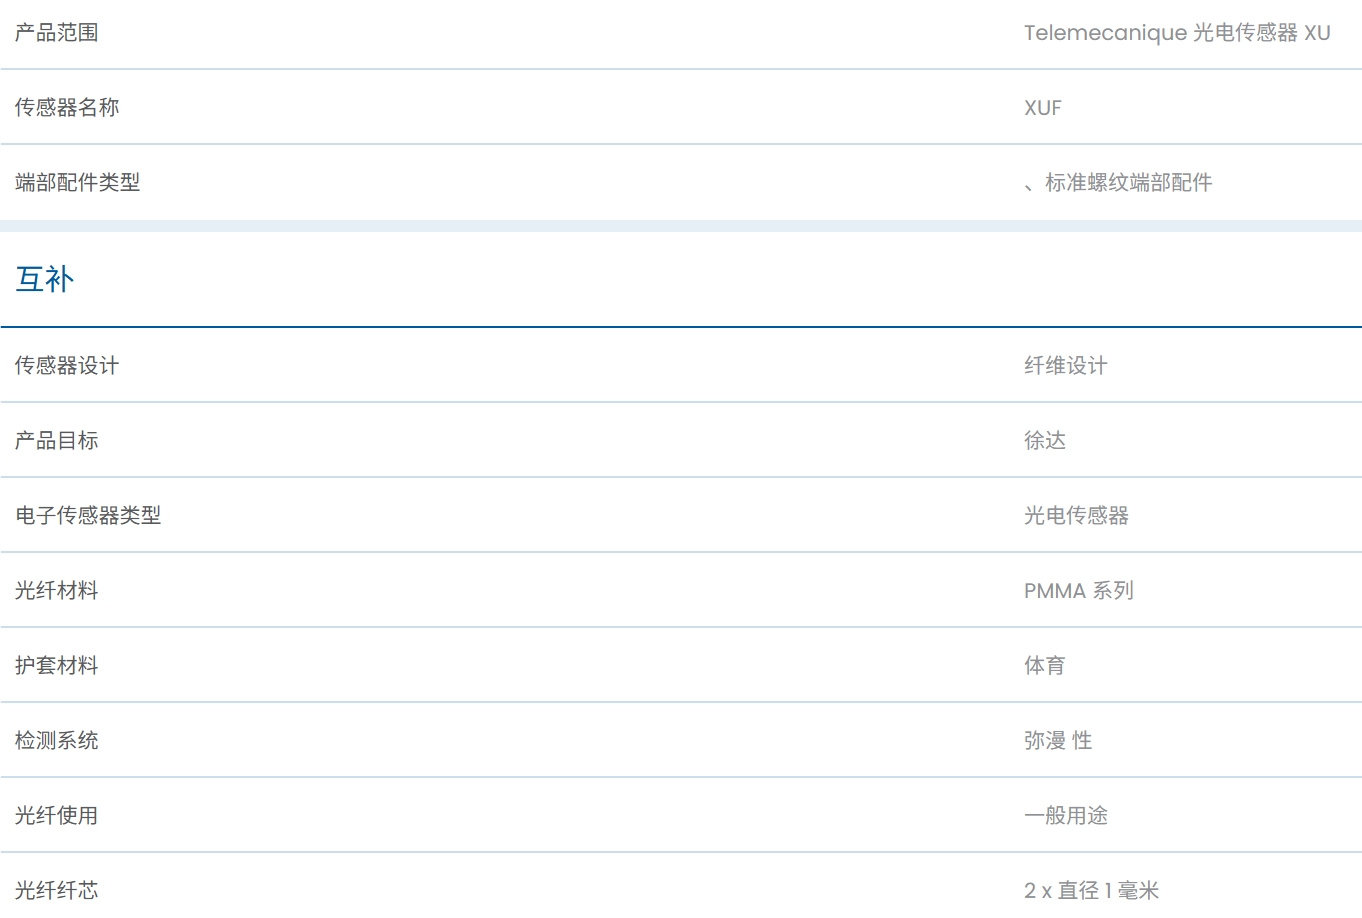This screenshot has width=1362, height=918.
Task: Click the 端部配件类型 label
Action: pos(78,183)
